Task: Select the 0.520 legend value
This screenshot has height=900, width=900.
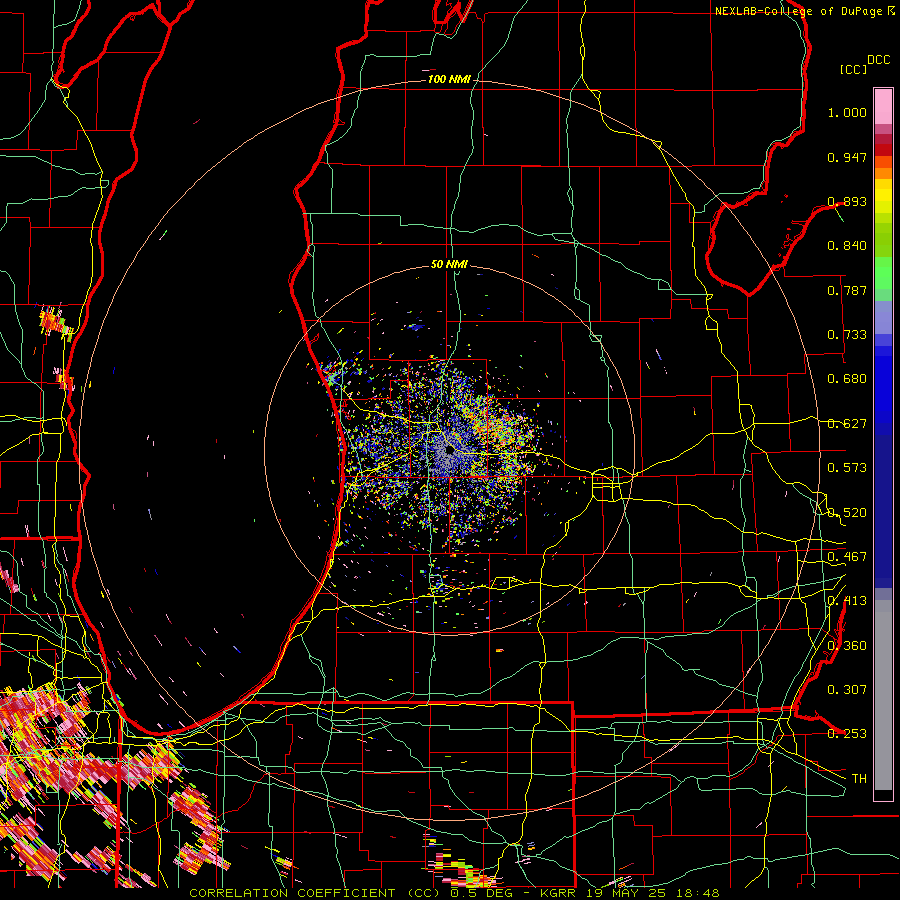Action: click(847, 513)
